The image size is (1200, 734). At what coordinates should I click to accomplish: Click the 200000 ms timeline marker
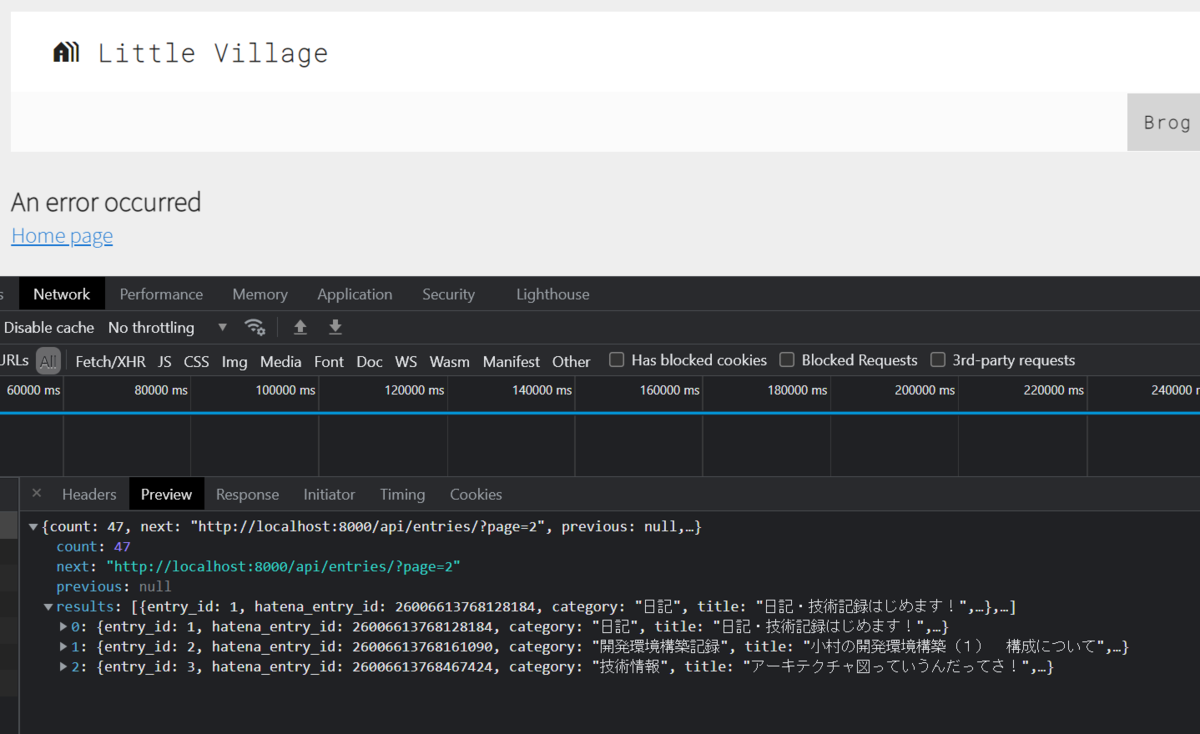(x=925, y=390)
